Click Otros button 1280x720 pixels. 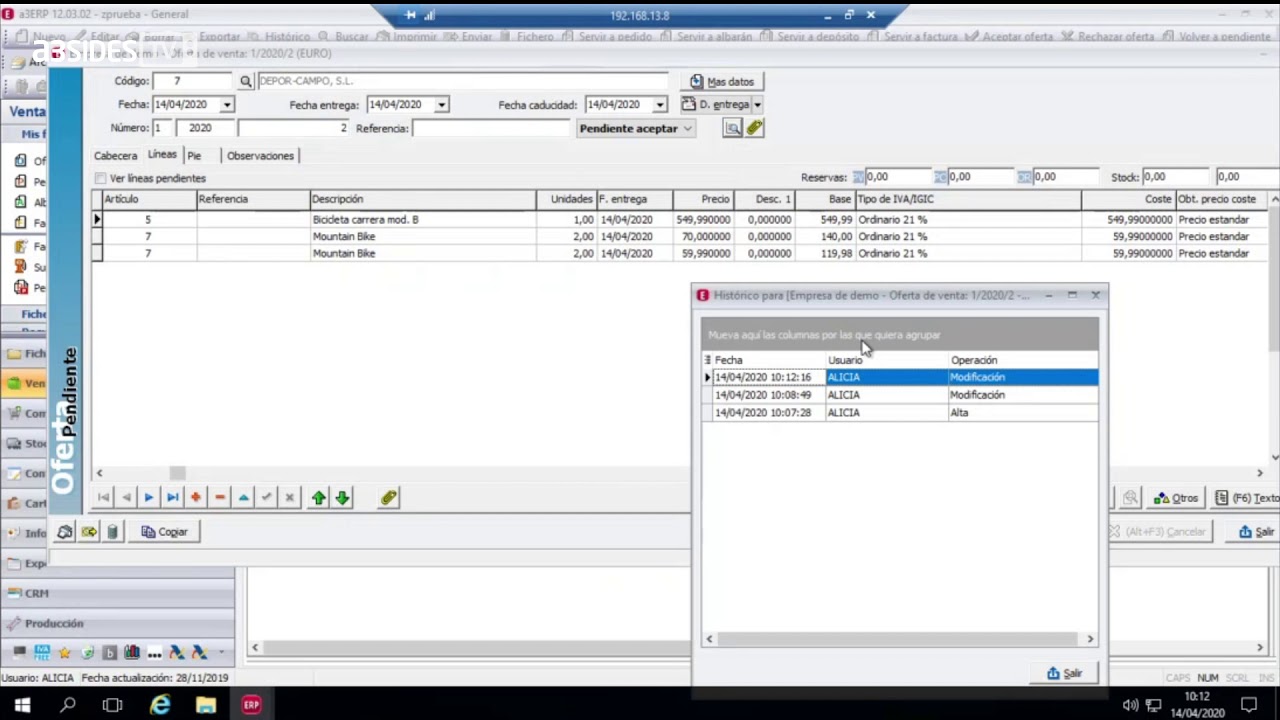tap(1176, 498)
